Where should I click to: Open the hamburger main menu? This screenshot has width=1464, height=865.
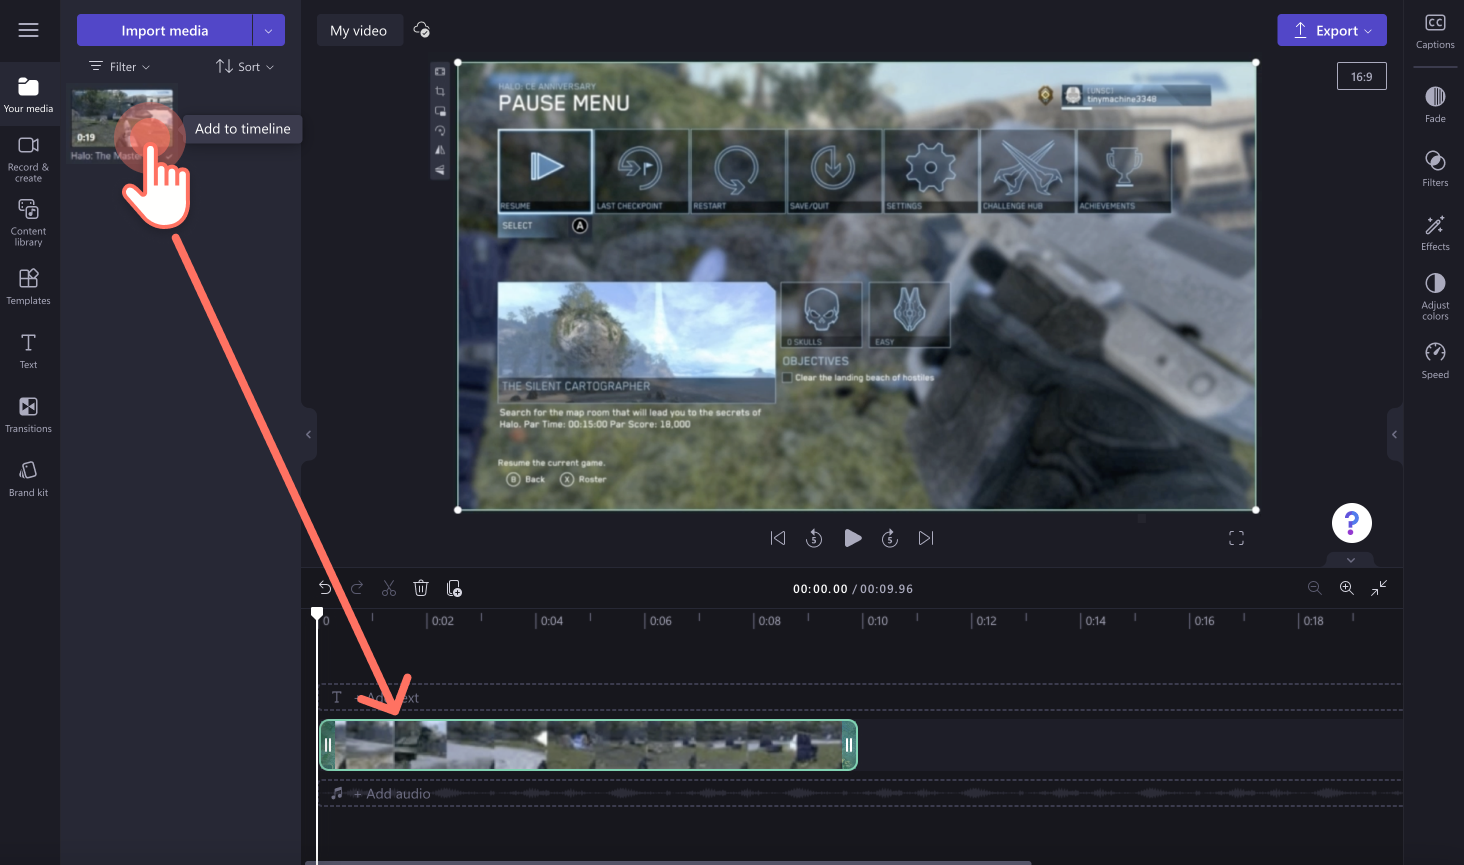[29, 30]
